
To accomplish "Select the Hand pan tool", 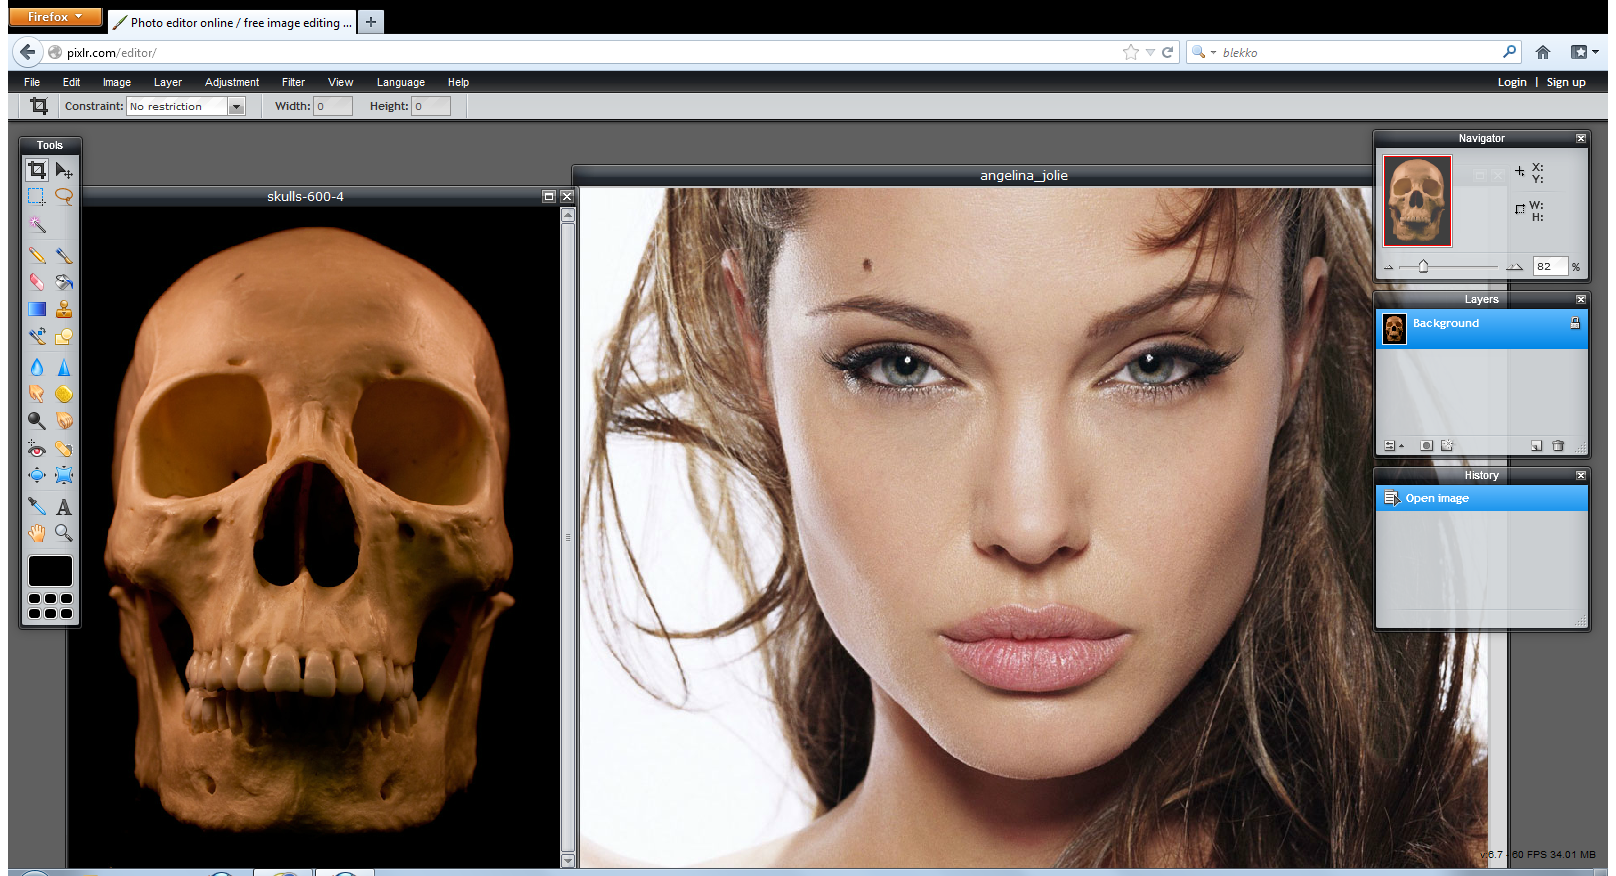I will [37, 533].
